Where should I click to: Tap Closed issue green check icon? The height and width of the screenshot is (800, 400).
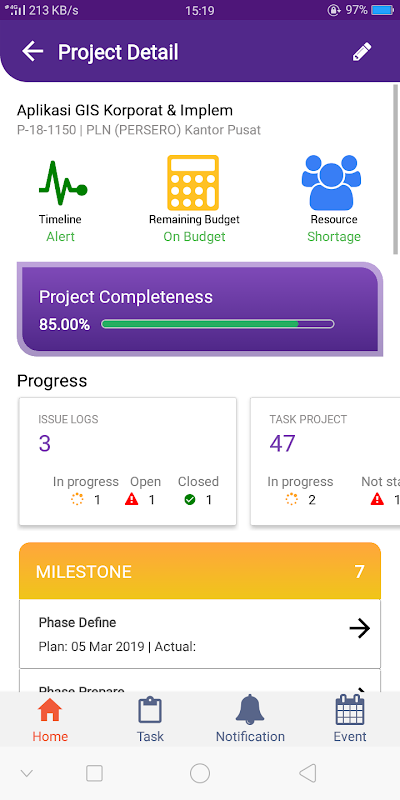(x=190, y=499)
